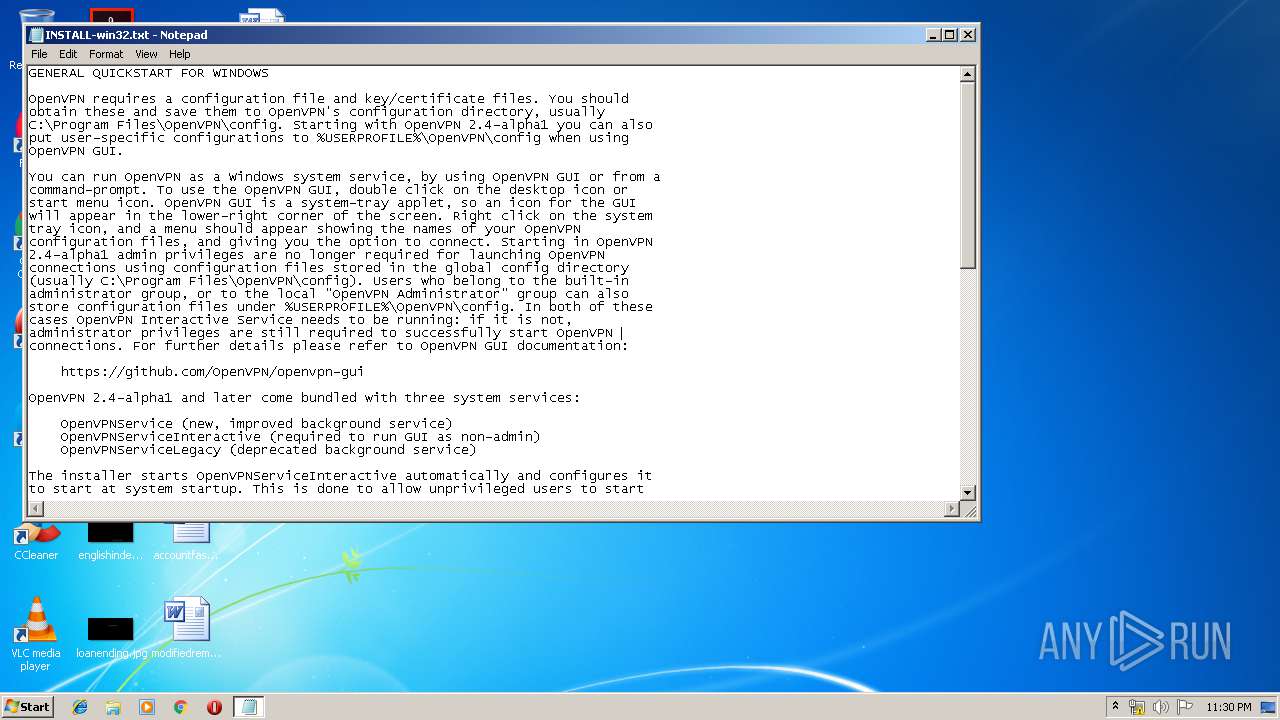Click the Notepad taskbar button
The width and height of the screenshot is (1280, 720).
click(249, 707)
